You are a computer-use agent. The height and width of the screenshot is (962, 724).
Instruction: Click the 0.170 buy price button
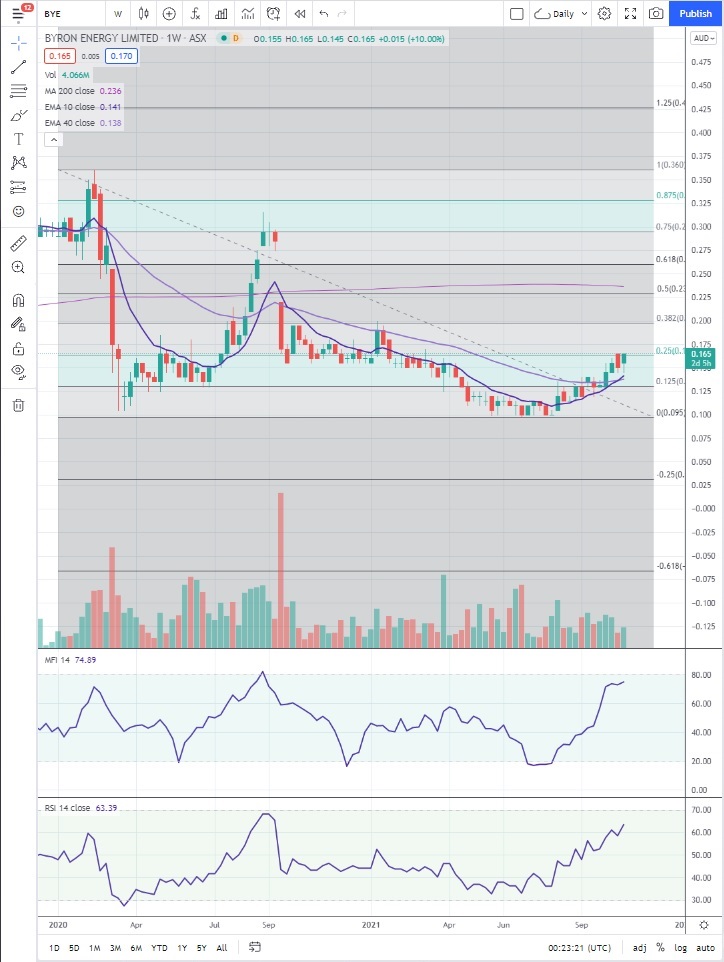pos(122,56)
